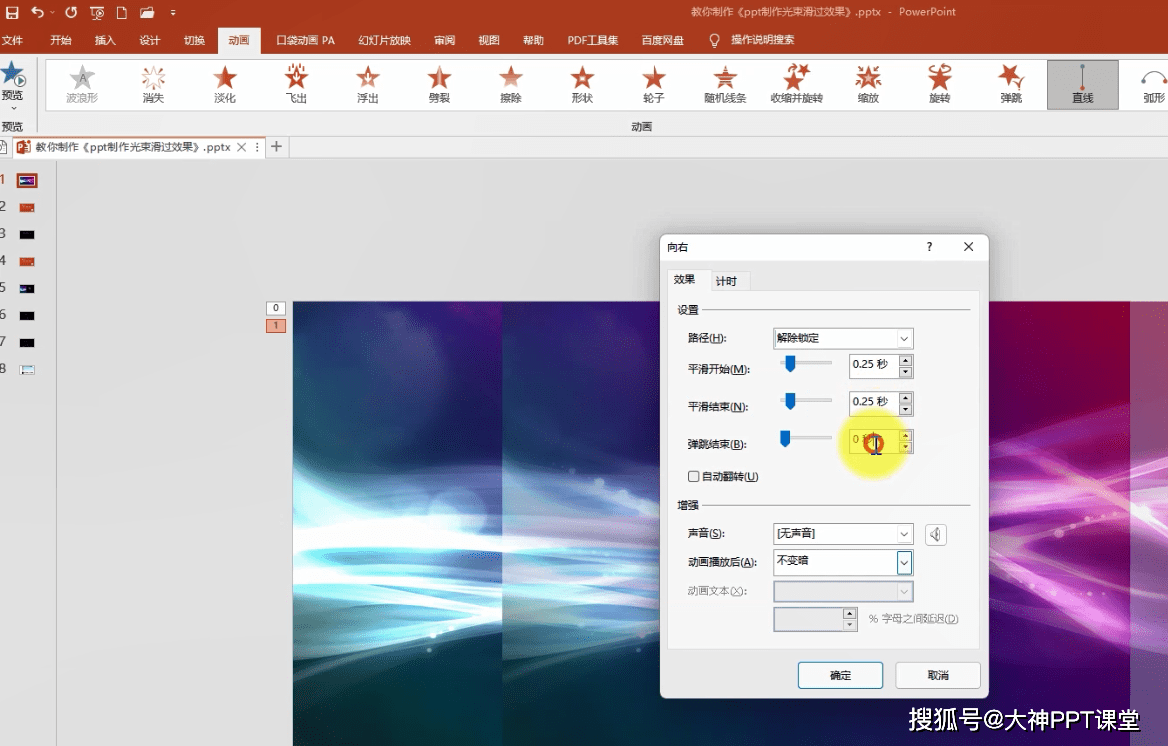1168x746 pixels.
Task: Increase 平滑结束 smooth end spinner value
Action: (906, 397)
